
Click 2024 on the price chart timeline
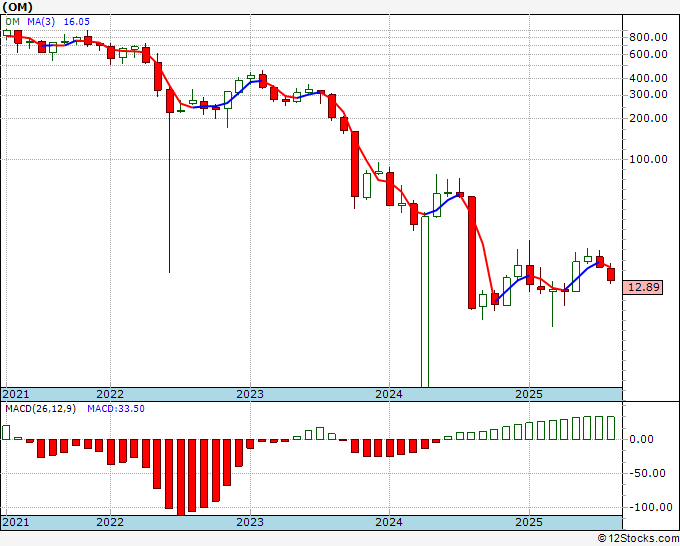389,394
